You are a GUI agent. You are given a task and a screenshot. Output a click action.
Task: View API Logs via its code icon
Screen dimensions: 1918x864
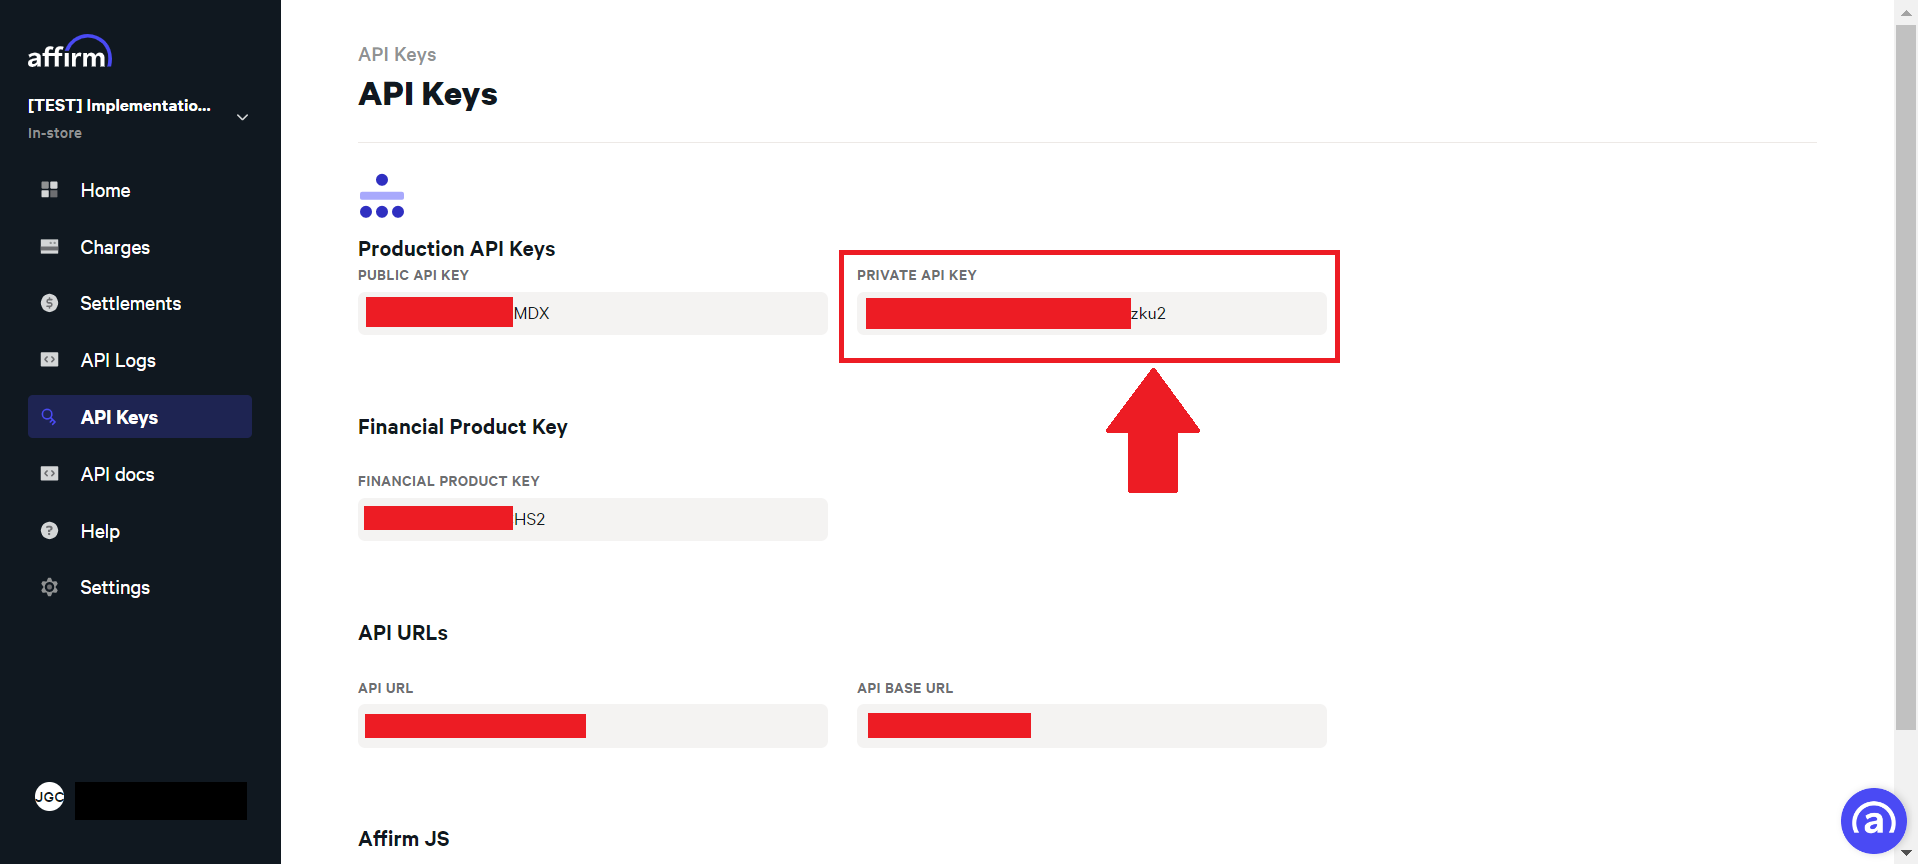48,360
